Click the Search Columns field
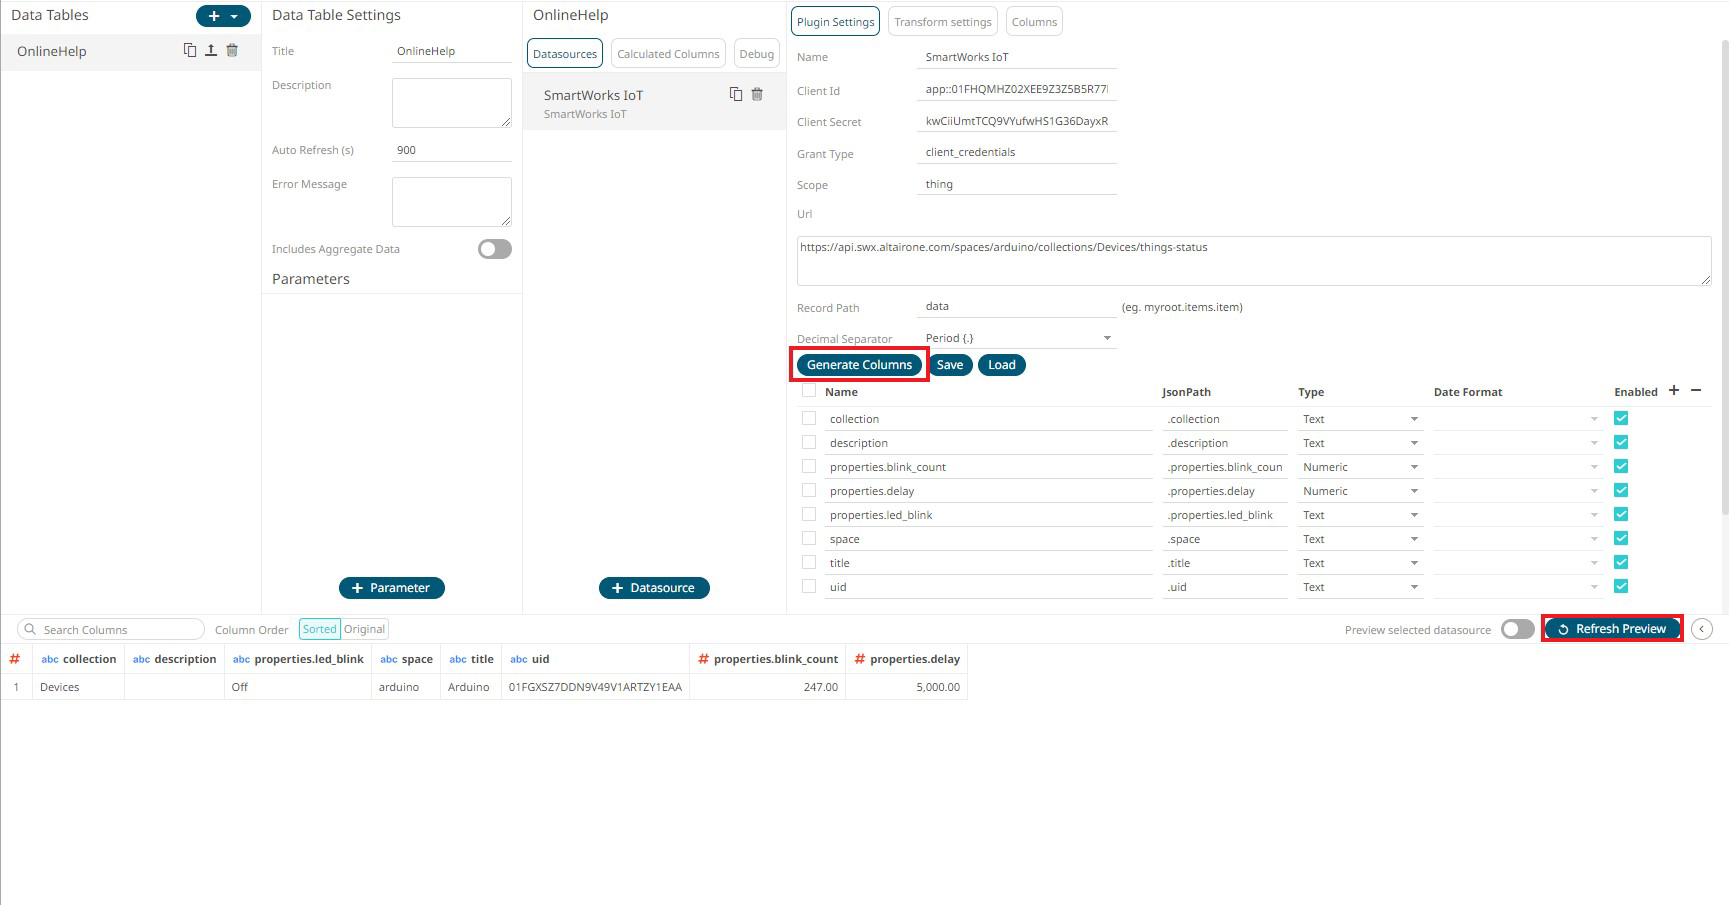Image resolution: width=1729 pixels, height=905 pixels. [x=111, y=630]
